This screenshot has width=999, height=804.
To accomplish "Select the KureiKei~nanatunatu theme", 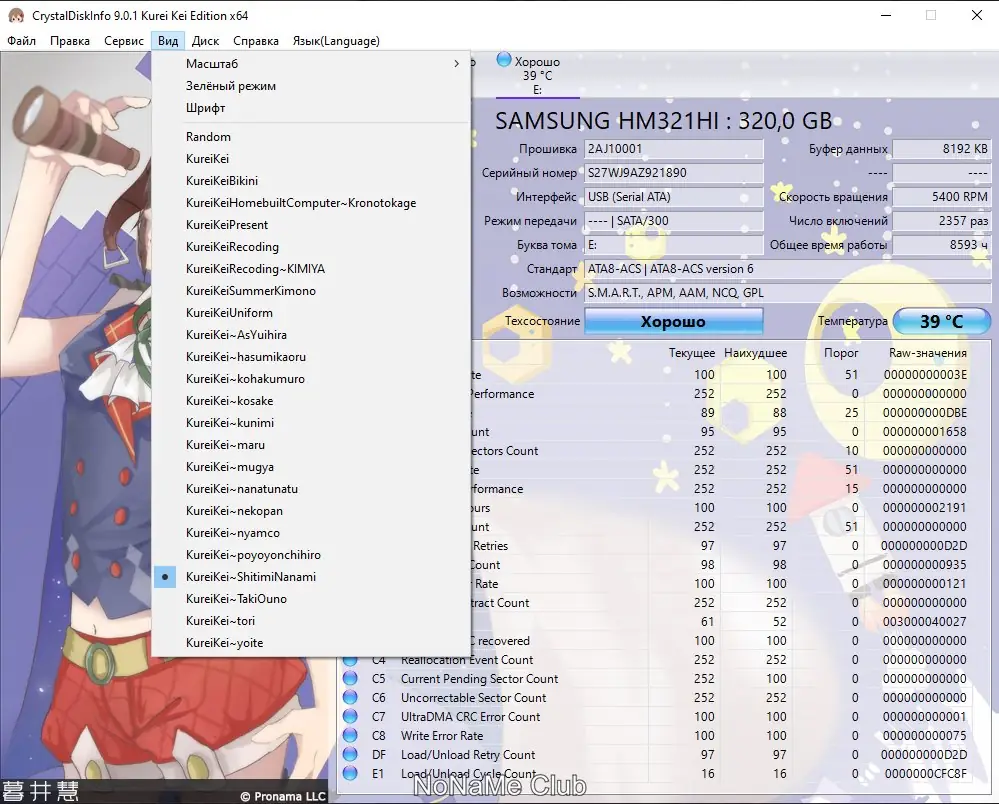I will (x=311, y=489).
